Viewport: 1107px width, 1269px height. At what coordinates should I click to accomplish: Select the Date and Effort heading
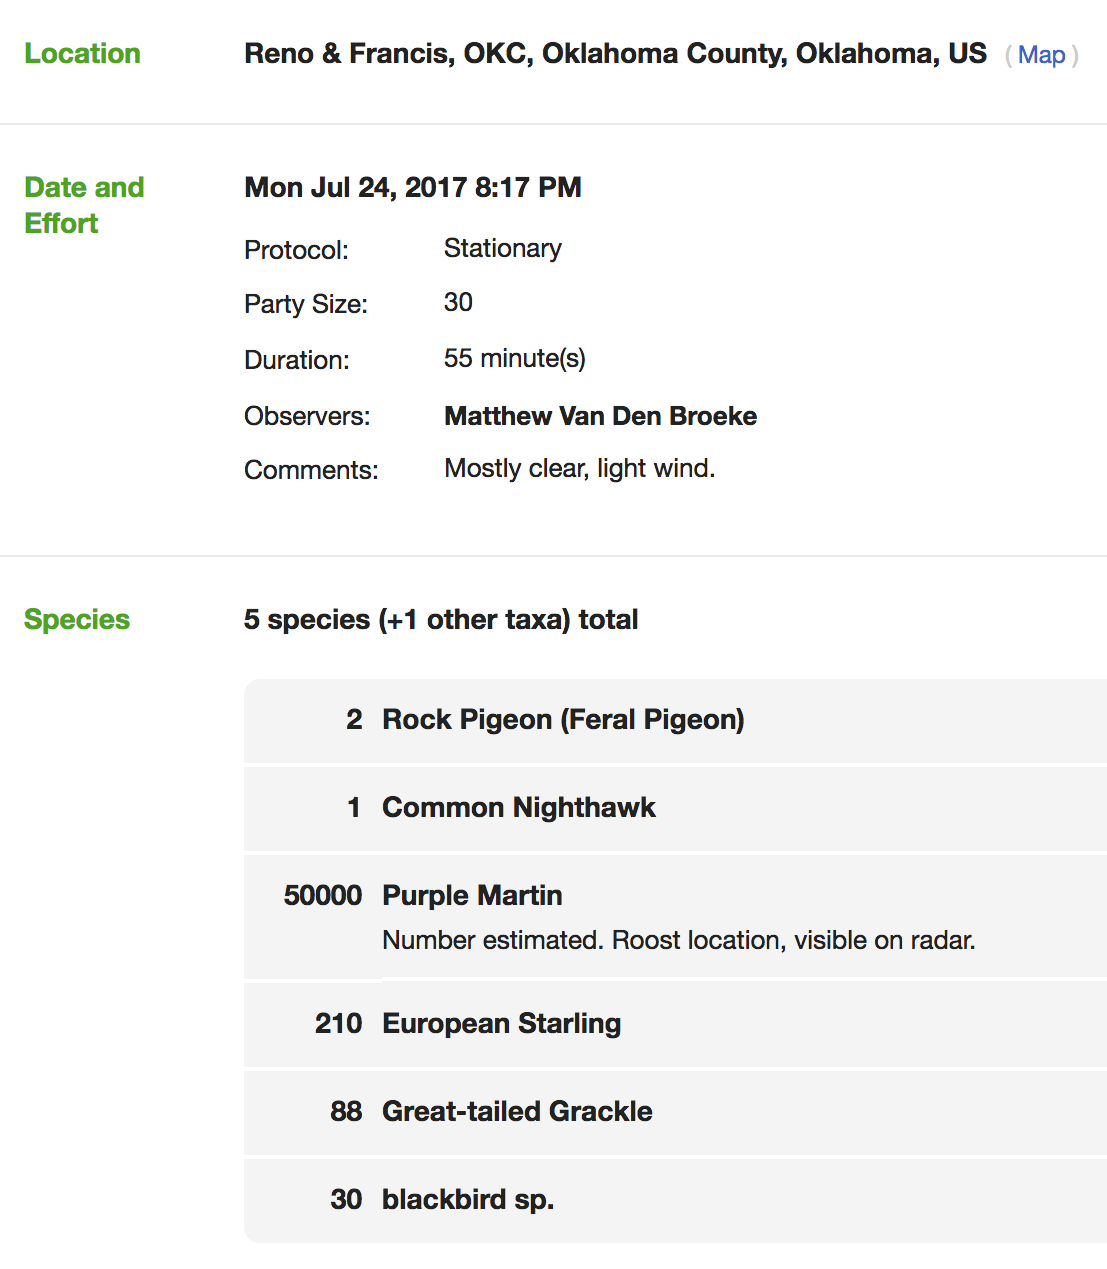(84, 205)
